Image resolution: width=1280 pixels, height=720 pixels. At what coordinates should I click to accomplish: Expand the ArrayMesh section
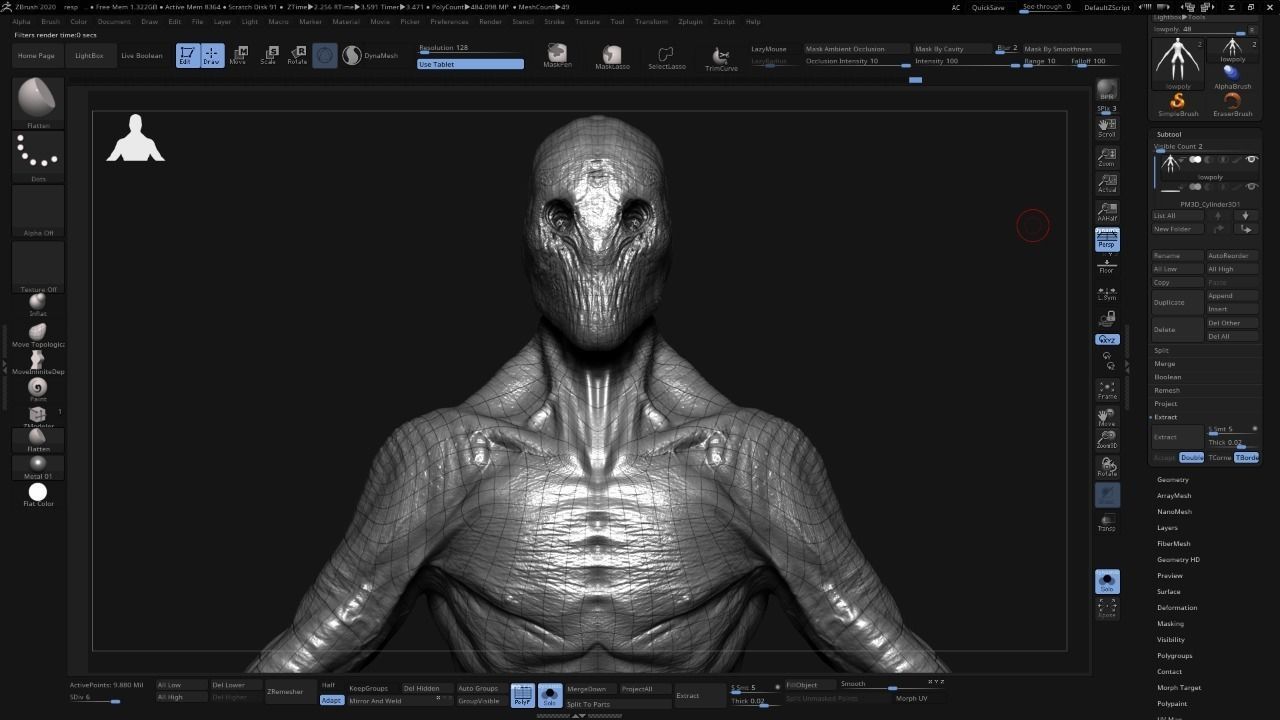(1174, 496)
